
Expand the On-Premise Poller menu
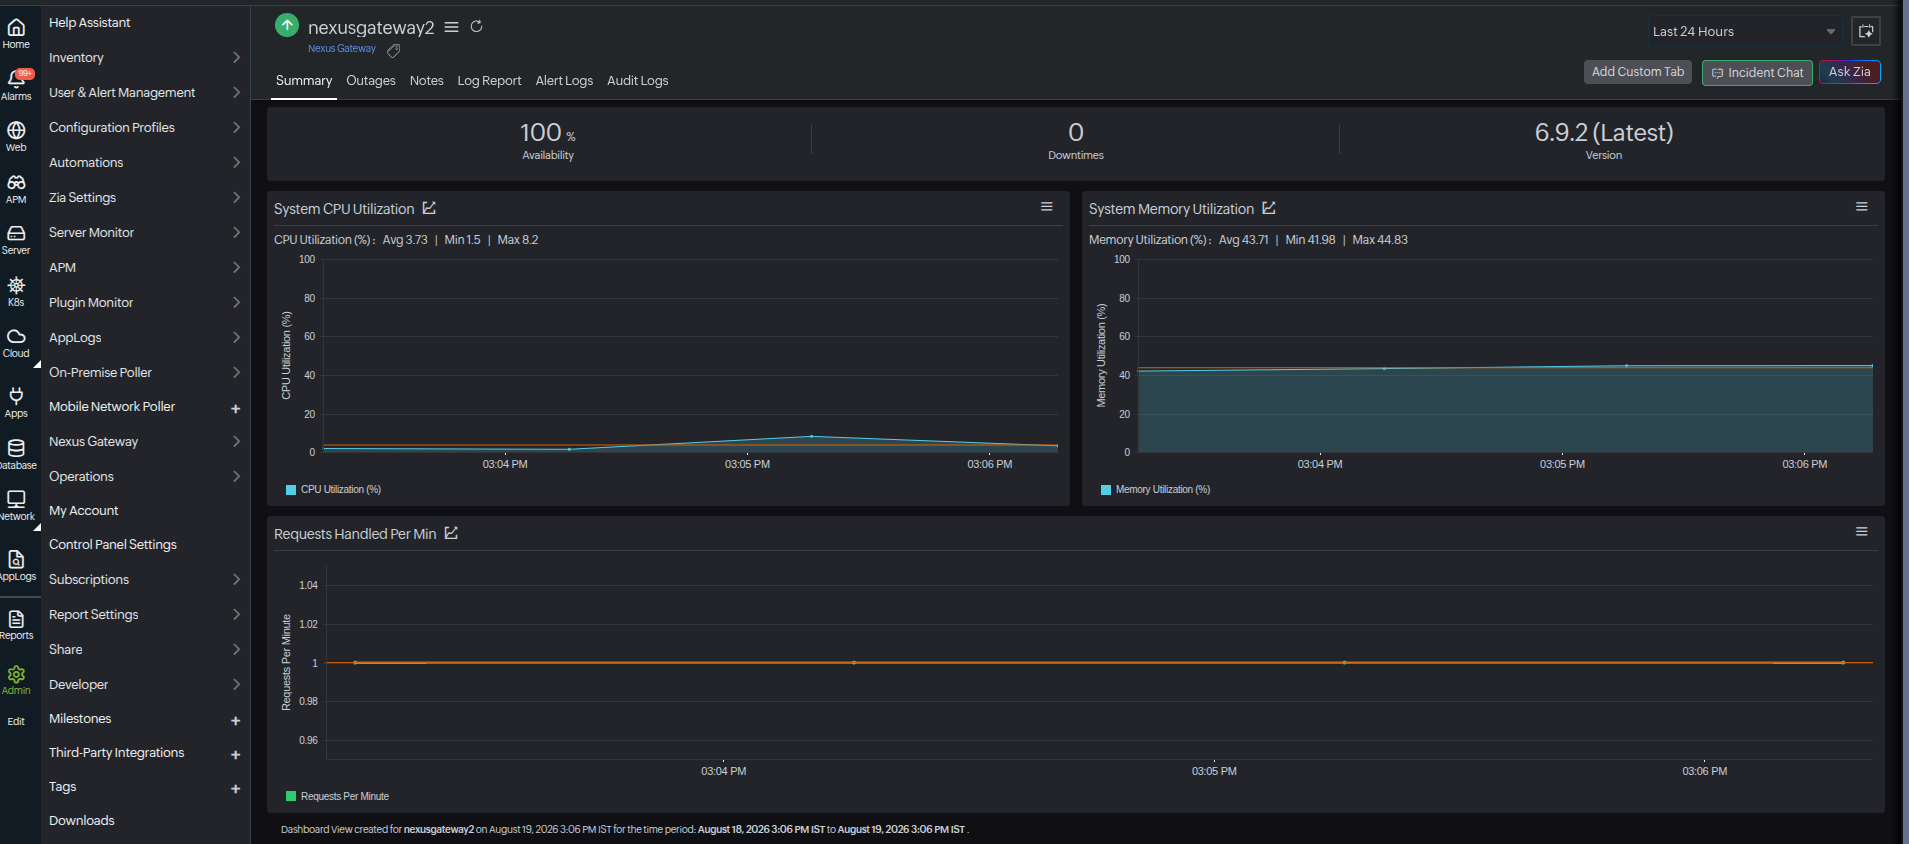tap(145, 373)
